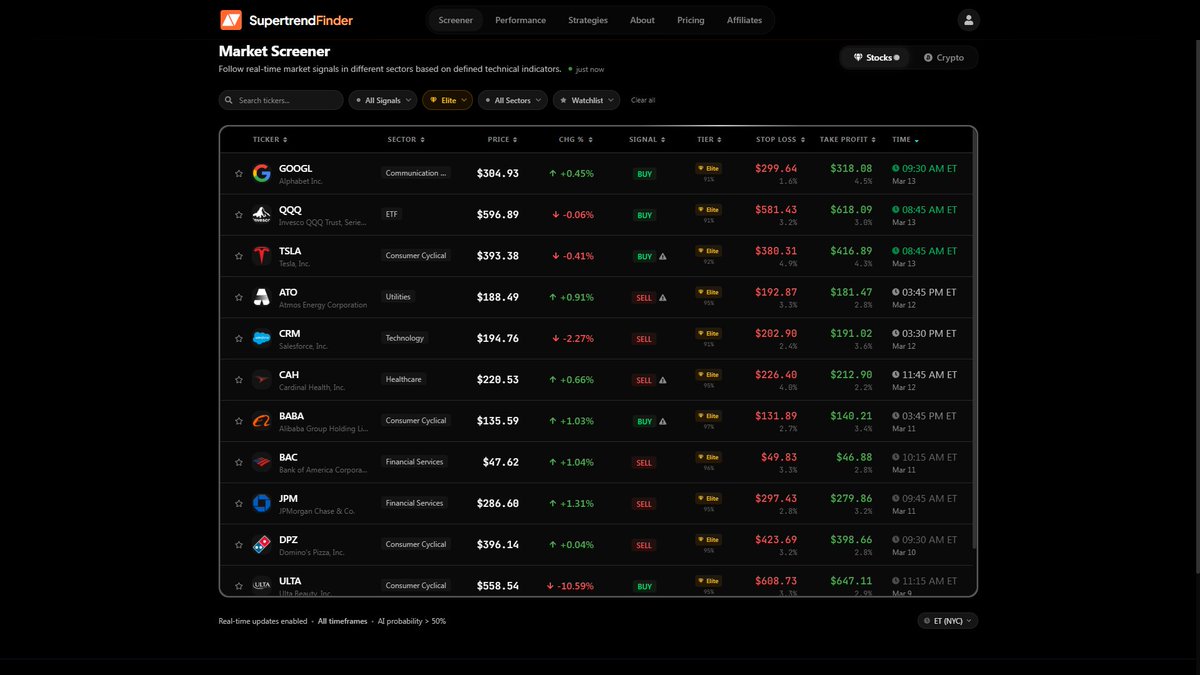Open the About nav tab
This screenshot has width=1200, height=675.
tap(643, 20)
